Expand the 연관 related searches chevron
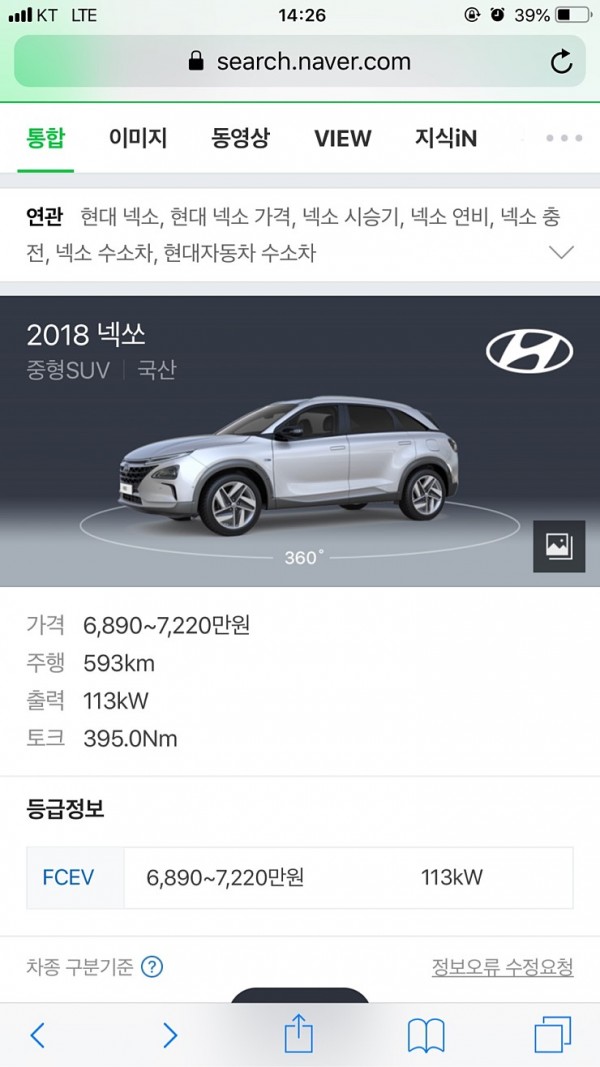This screenshot has width=600, height=1067. coord(561,253)
